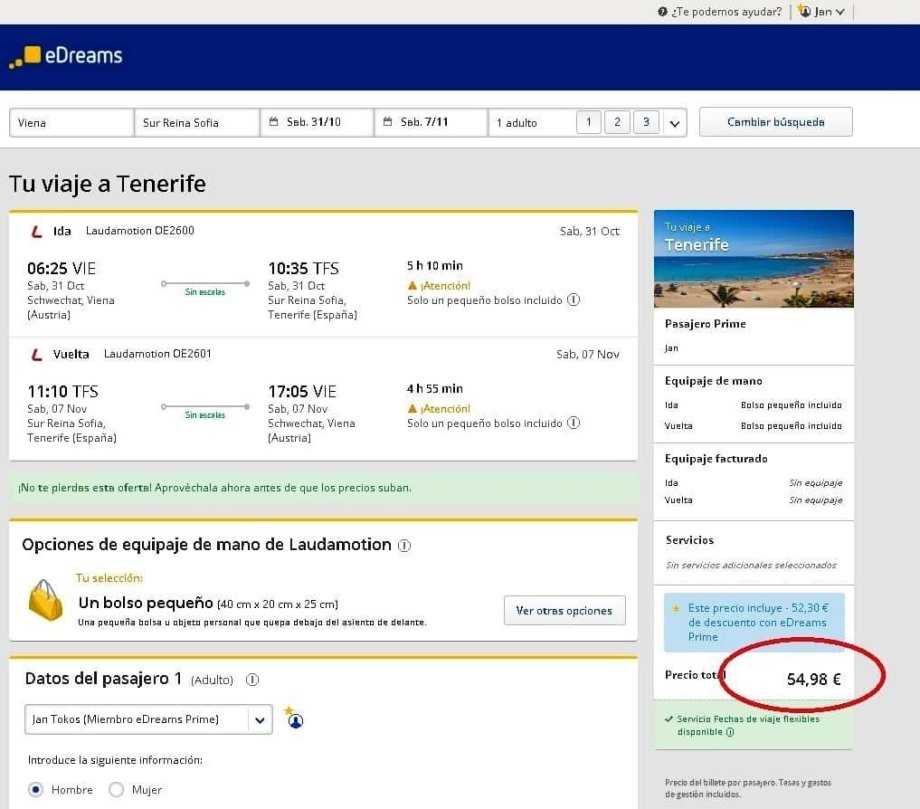Click the eDreams logo

point(66,57)
